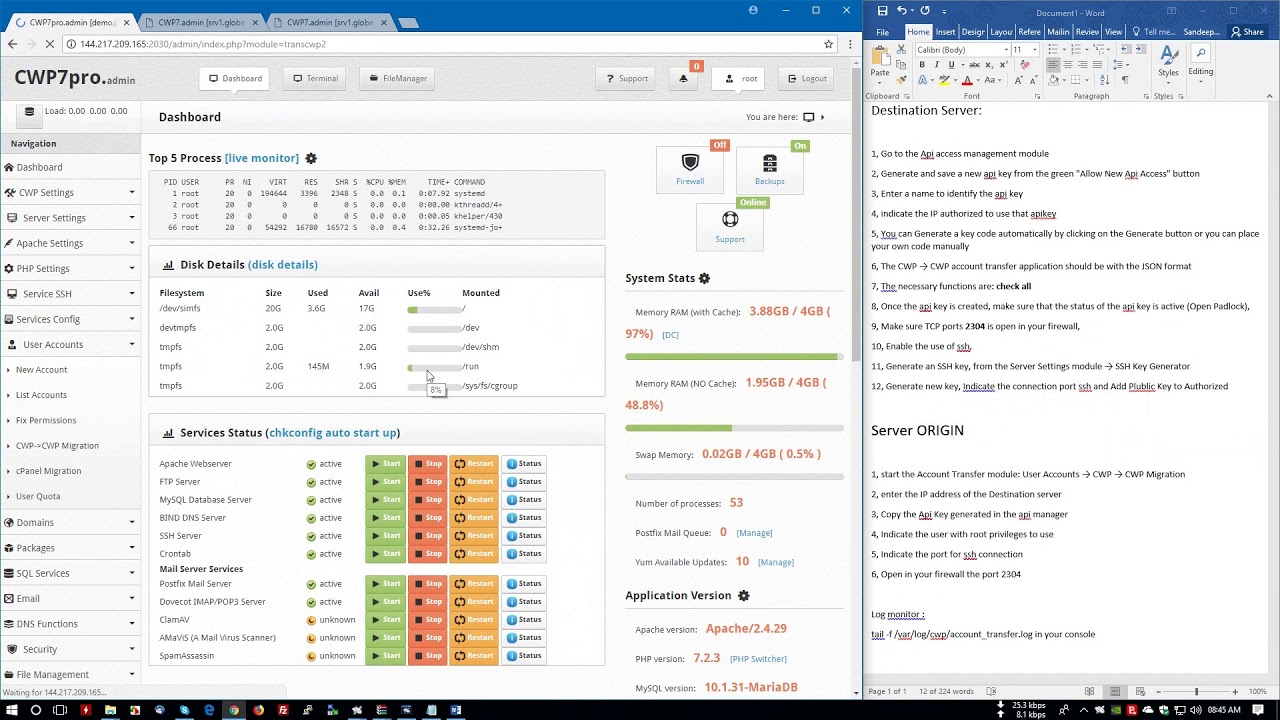Click the System Stats gear icon
The height and width of the screenshot is (720, 1280).
704,278
